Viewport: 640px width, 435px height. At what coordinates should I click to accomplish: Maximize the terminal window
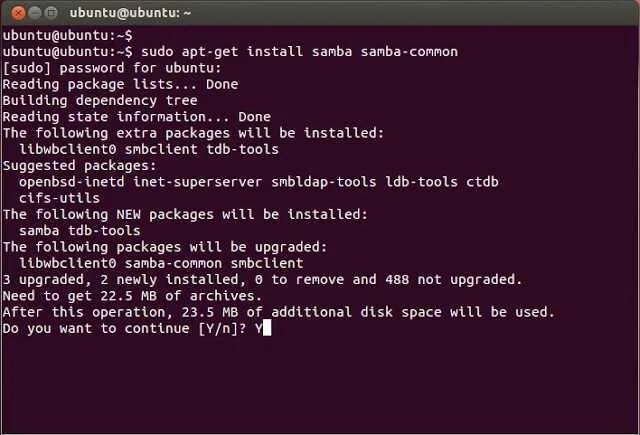click(51, 14)
